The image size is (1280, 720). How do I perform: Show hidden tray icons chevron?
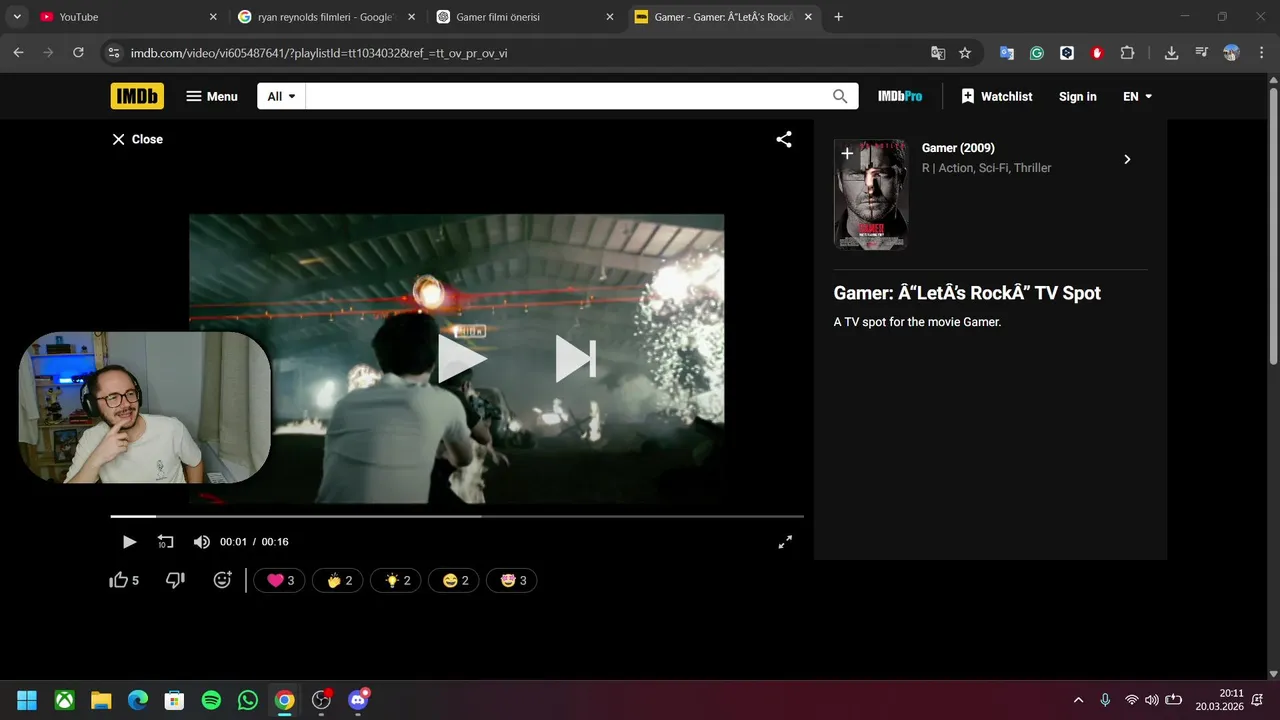[1078, 700]
